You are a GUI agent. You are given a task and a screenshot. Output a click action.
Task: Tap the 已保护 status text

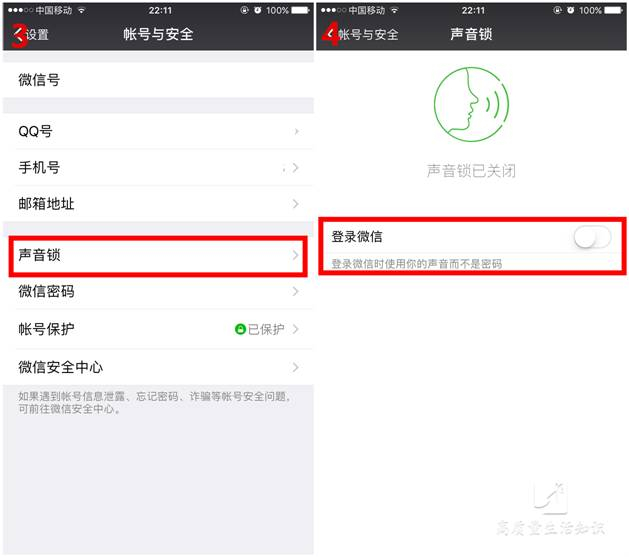(x=266, y=329)
